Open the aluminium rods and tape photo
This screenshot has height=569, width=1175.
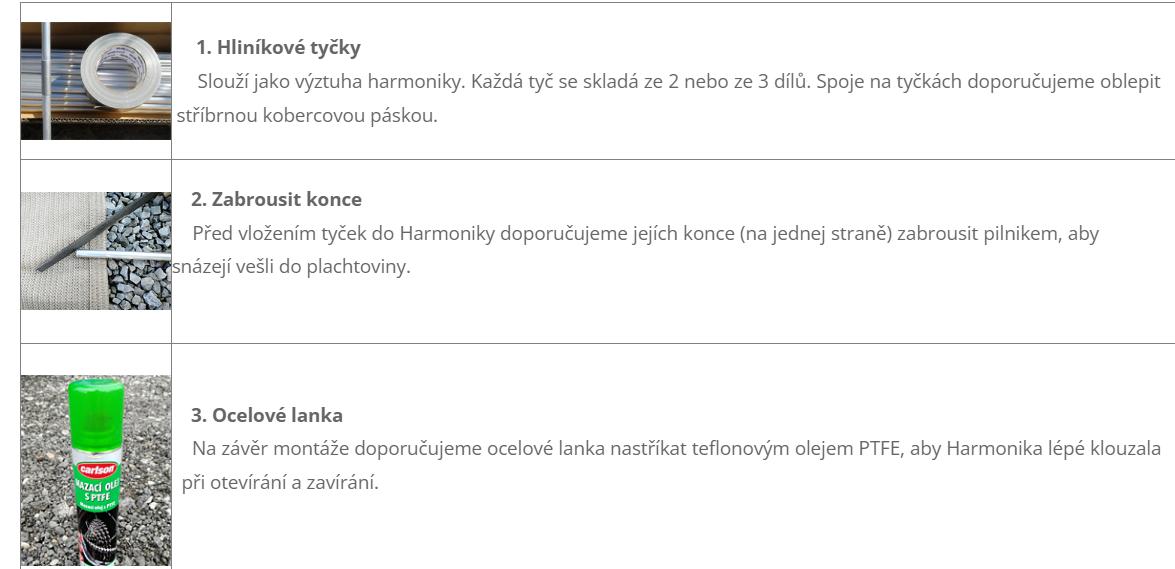pyautogui.click(x=96, y=81)
